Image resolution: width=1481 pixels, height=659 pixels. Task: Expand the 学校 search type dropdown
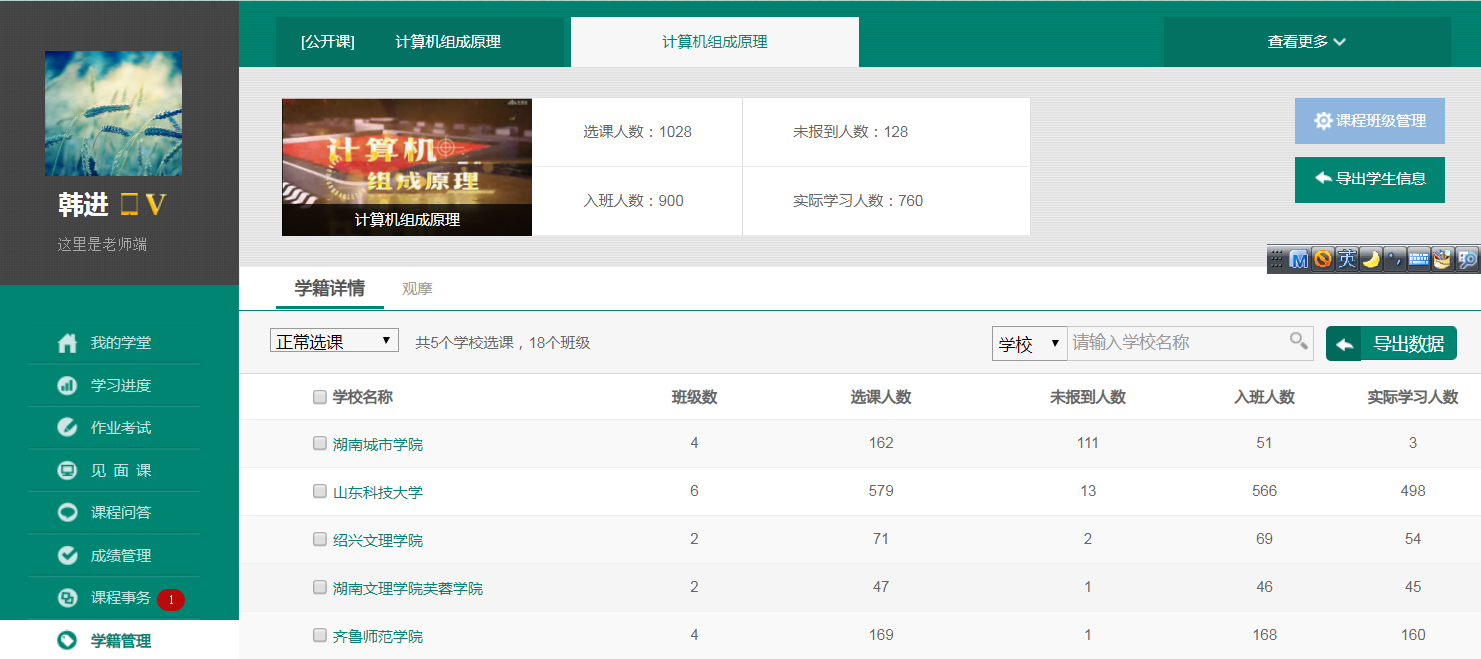(x=1029, y=344)
